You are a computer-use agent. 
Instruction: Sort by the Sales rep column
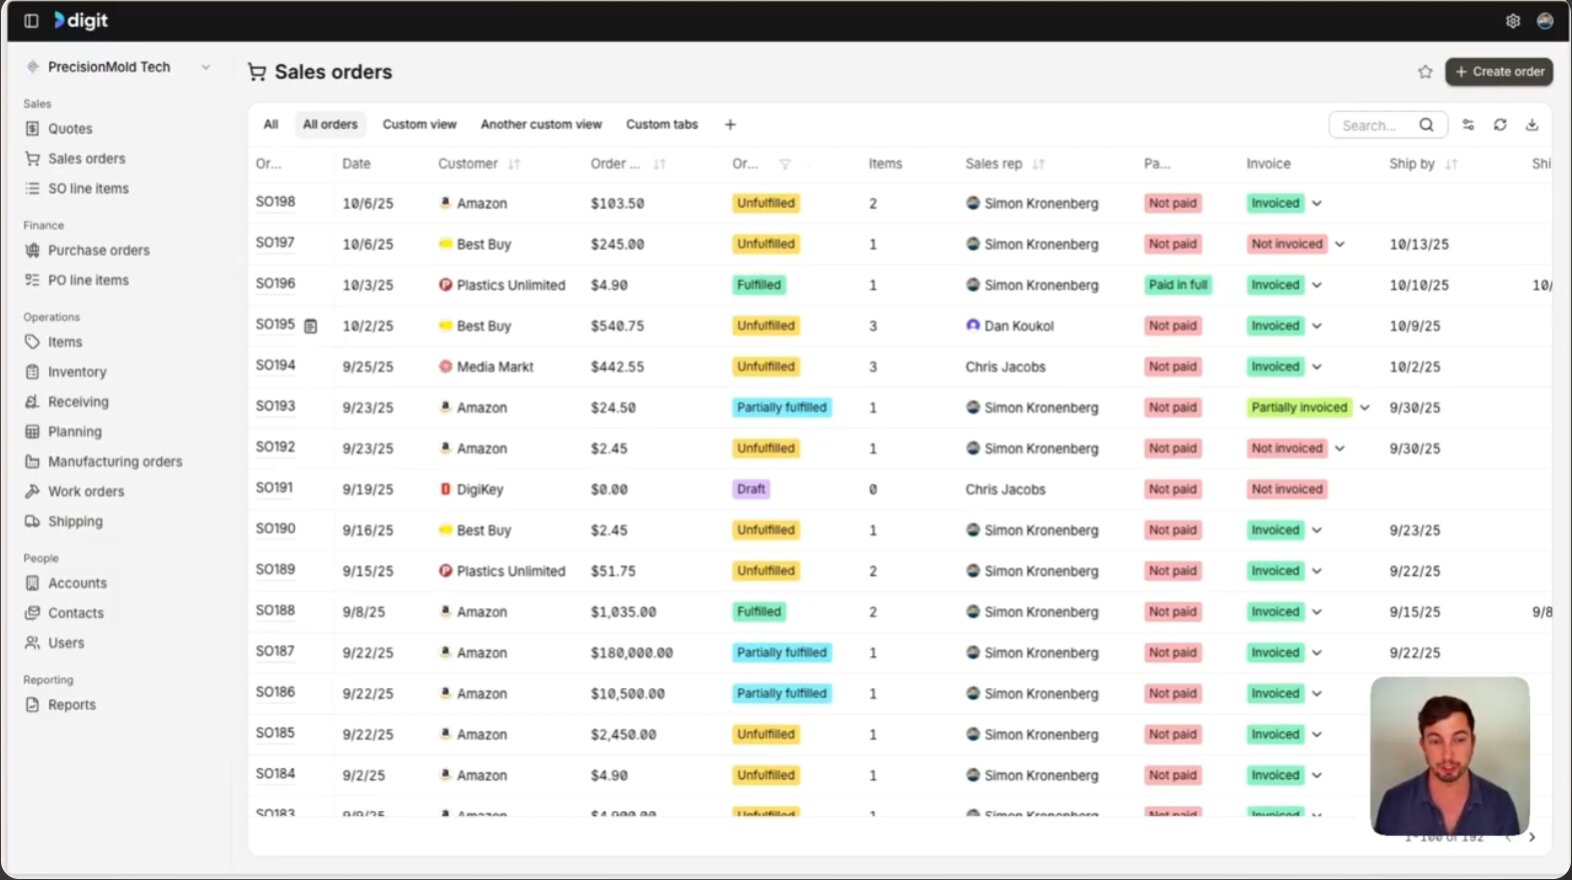pos(1038,164)
